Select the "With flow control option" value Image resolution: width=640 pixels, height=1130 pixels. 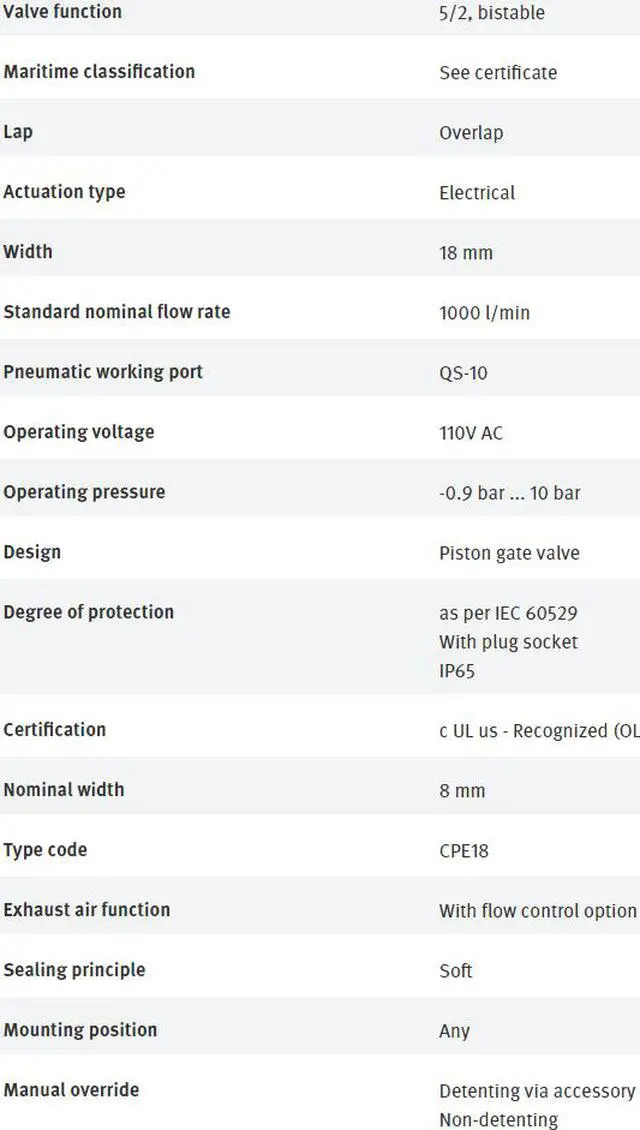coord(537,910)
